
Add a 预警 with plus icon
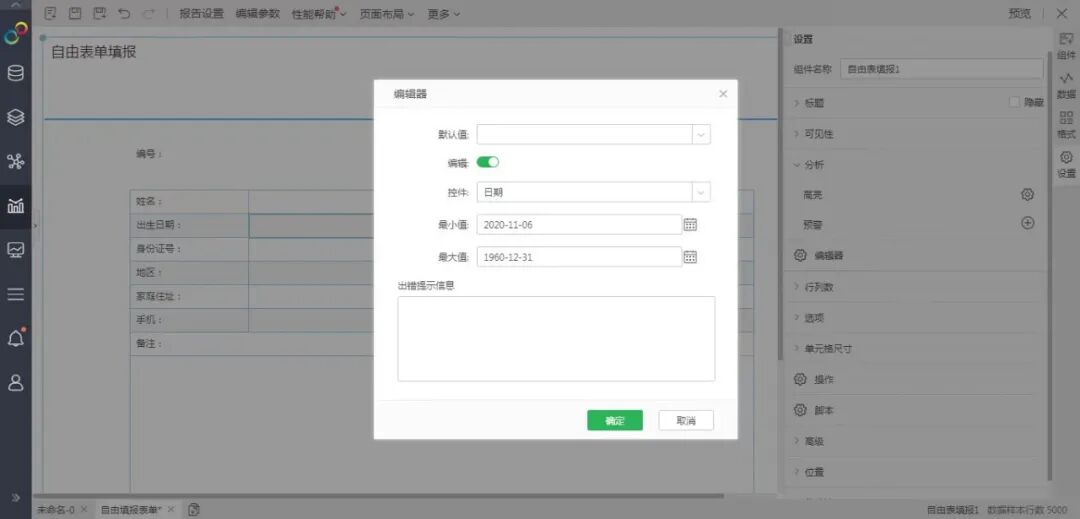click(x=1027, y=223)
